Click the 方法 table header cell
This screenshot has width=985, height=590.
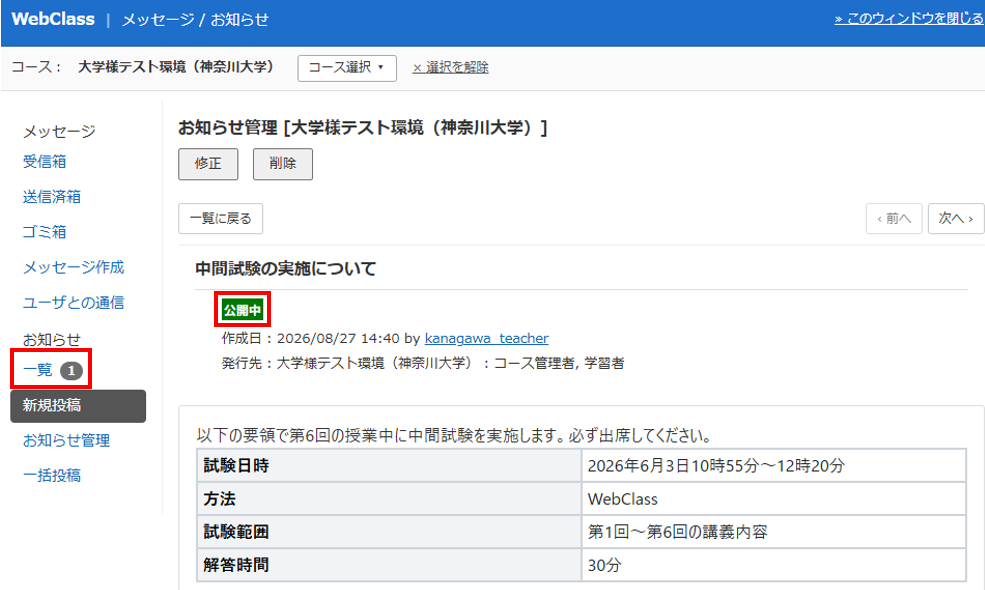click(389, 499)
